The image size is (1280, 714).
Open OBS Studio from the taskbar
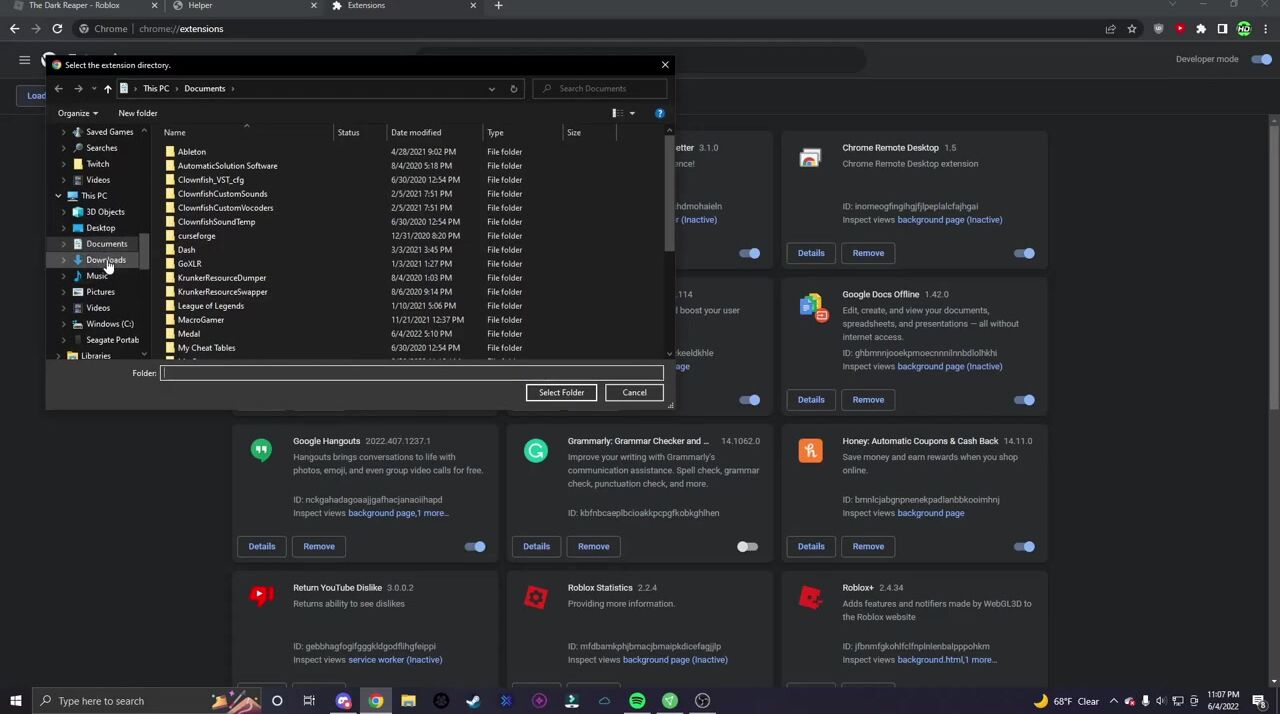pos(702,701)
